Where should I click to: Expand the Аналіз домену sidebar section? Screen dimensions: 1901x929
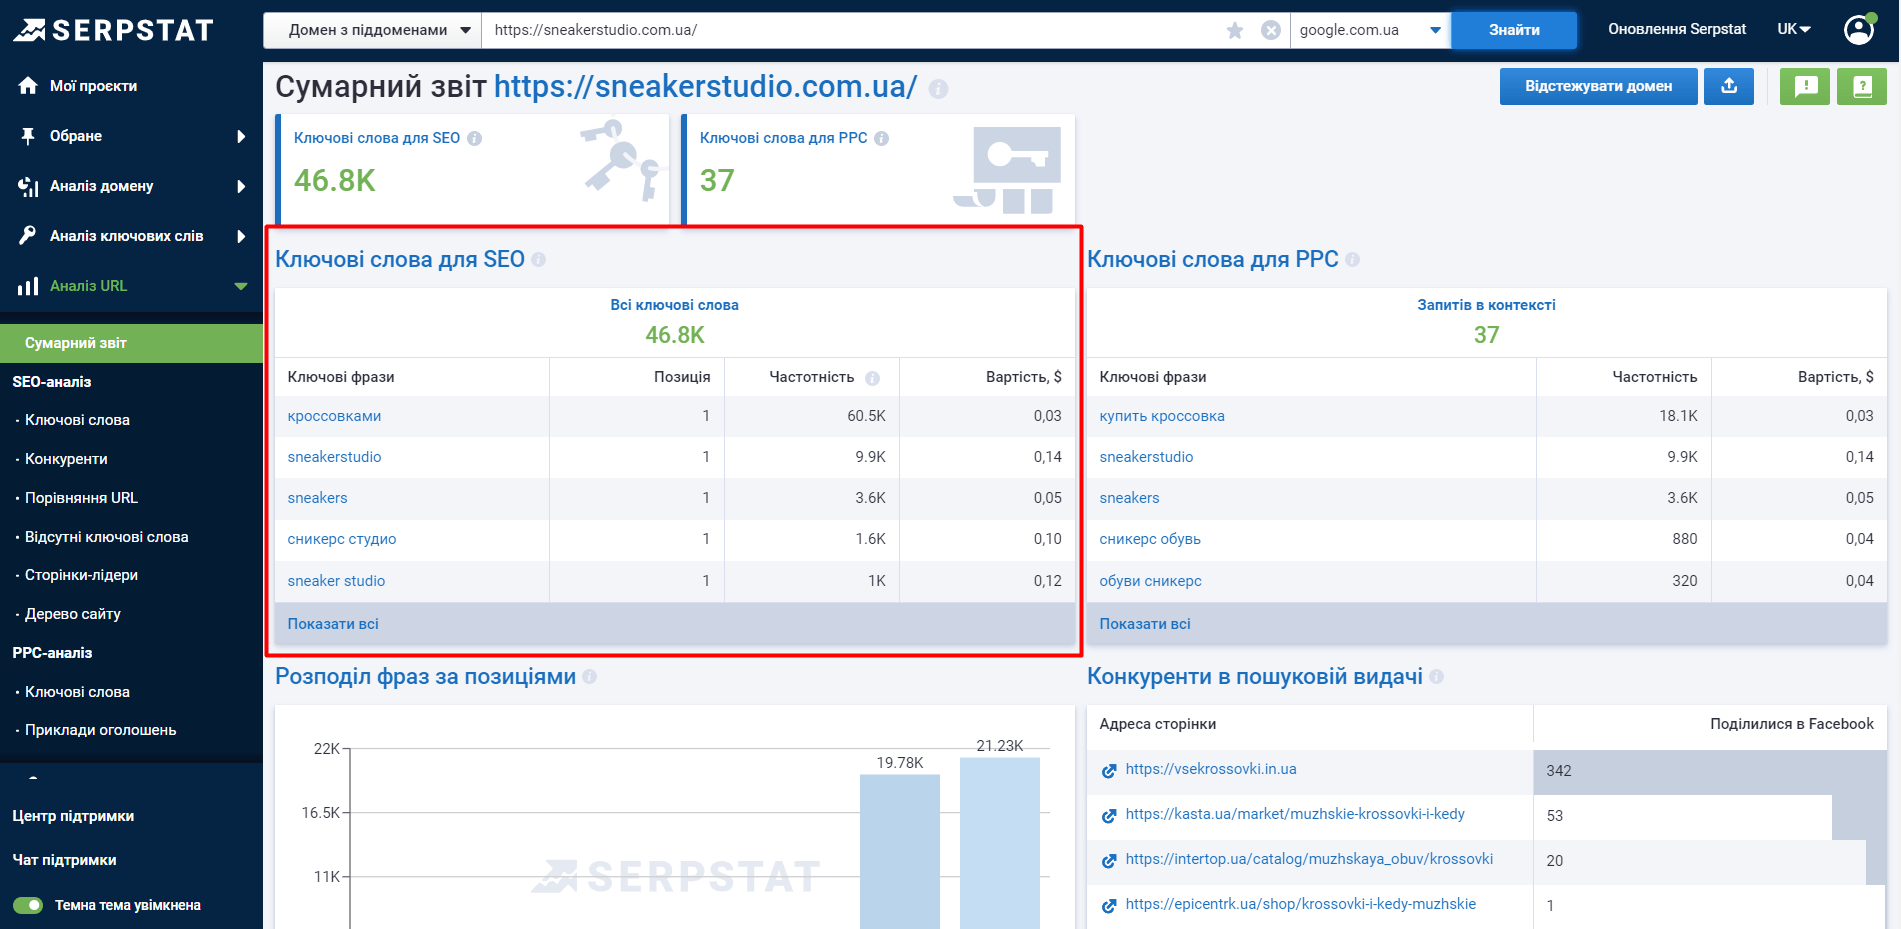pos(130,186)
